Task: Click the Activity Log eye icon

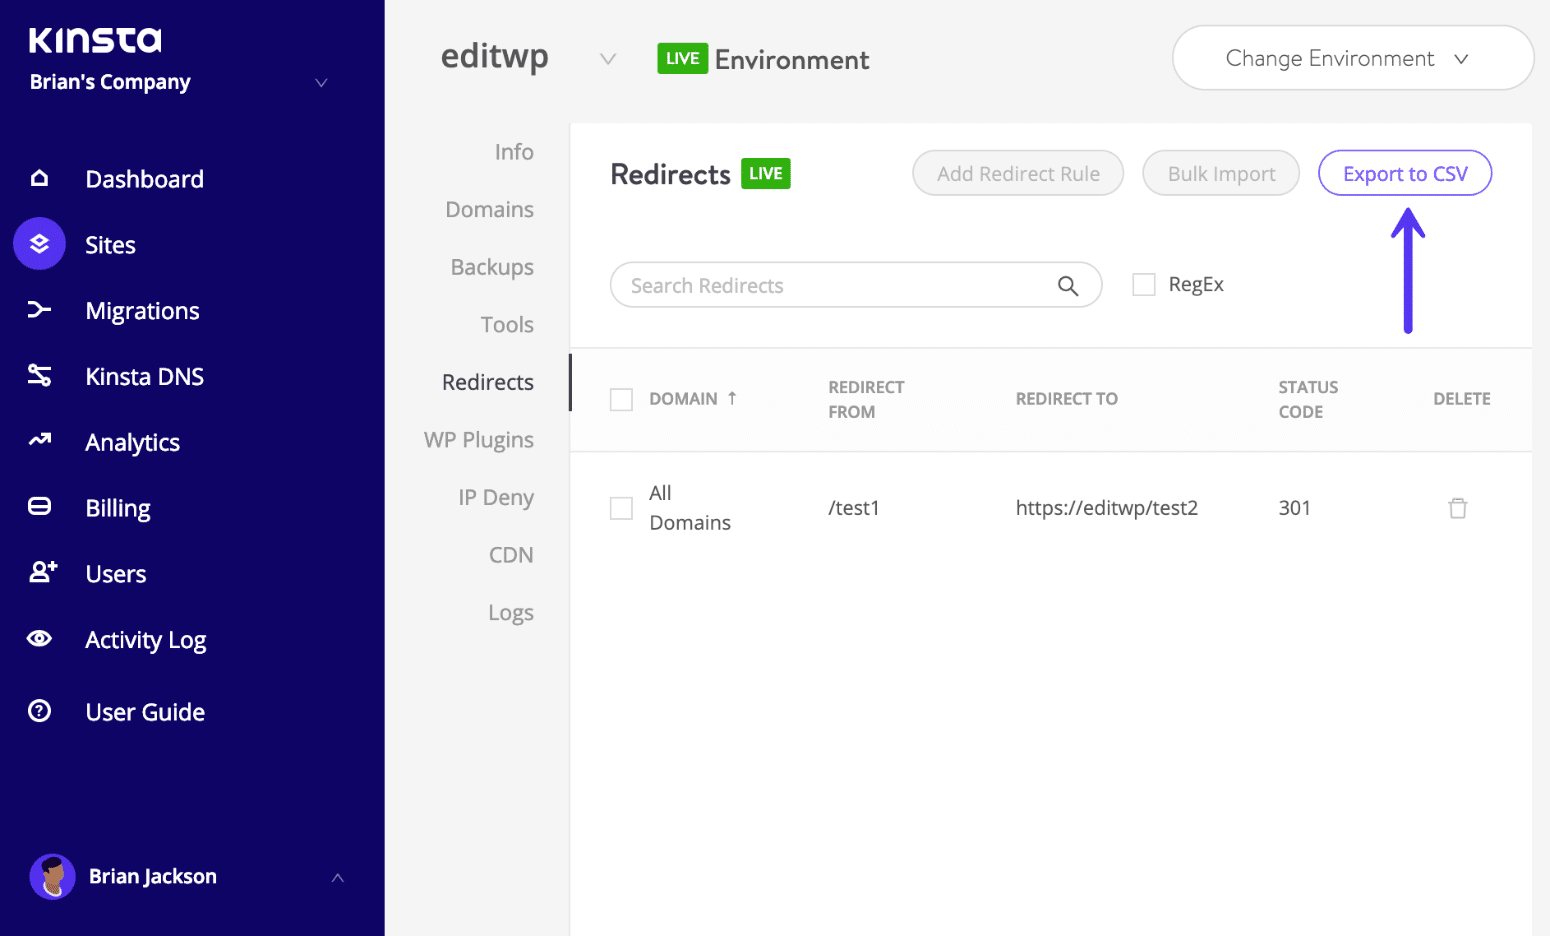Action: click(39, 638)
